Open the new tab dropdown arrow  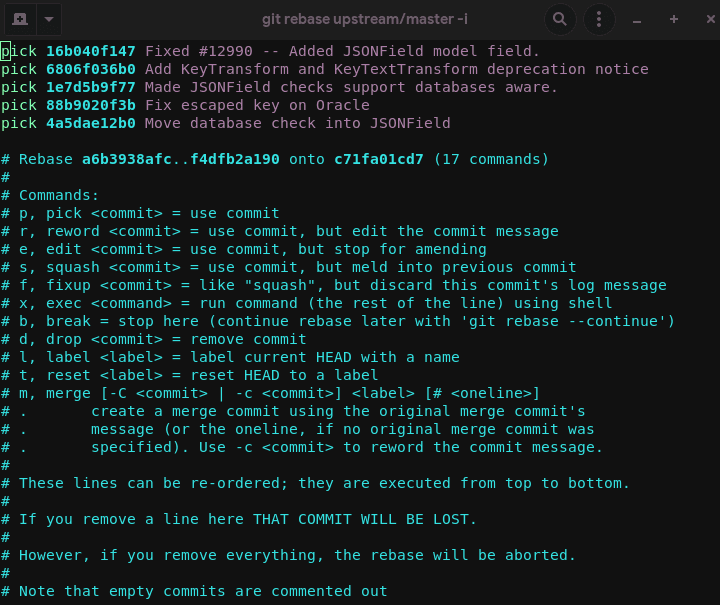click(x=49, y=19)
